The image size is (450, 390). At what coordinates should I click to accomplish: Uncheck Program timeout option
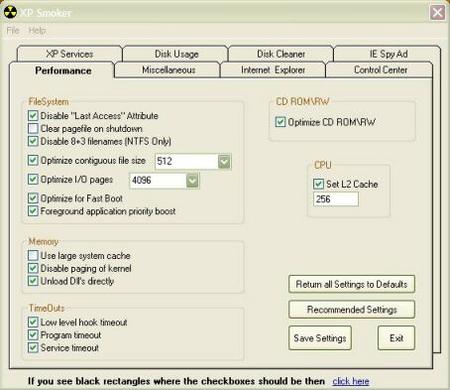tap(33, 335)
